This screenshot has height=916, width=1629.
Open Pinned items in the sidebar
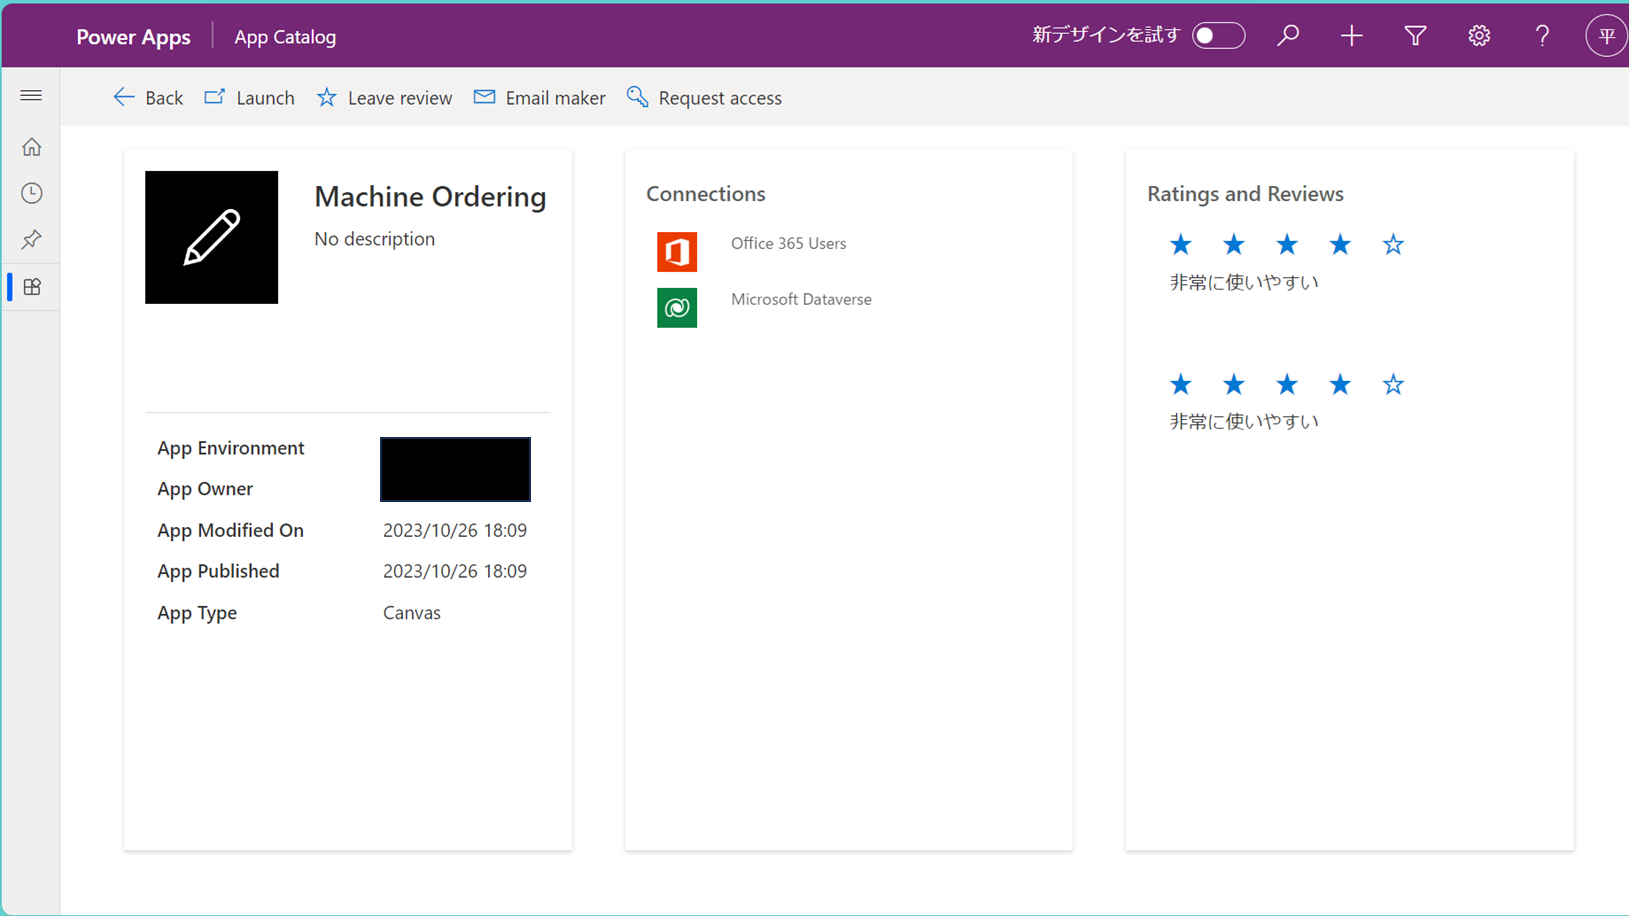coord(31,240)
